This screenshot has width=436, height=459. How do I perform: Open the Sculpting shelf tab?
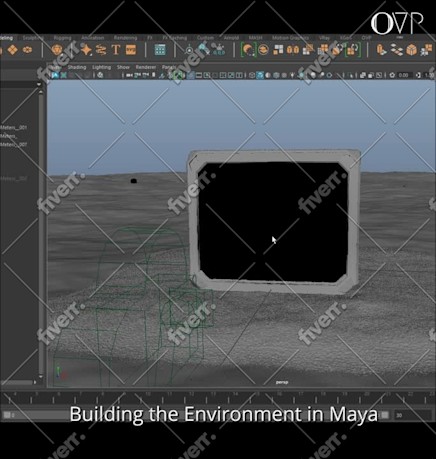[33, 38]
